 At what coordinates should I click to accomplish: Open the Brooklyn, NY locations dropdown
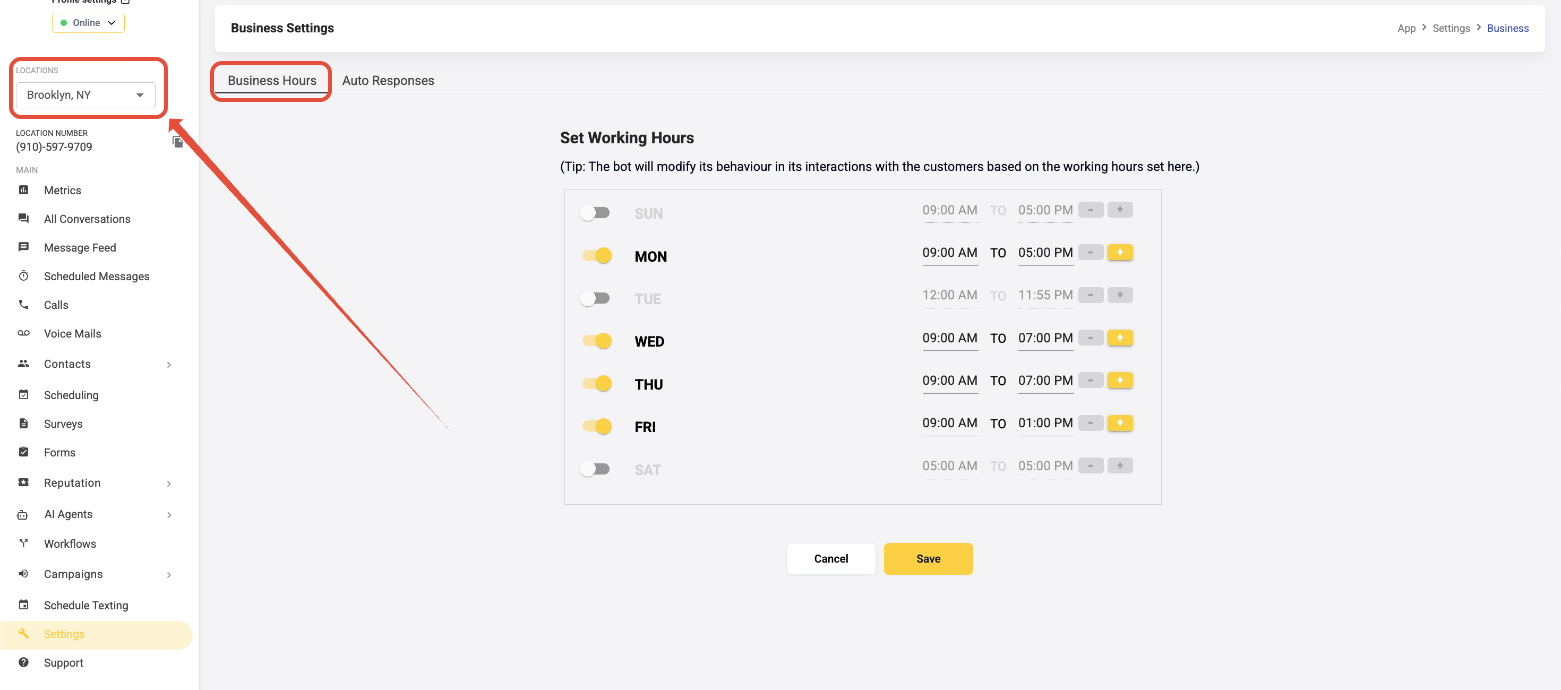86,96
